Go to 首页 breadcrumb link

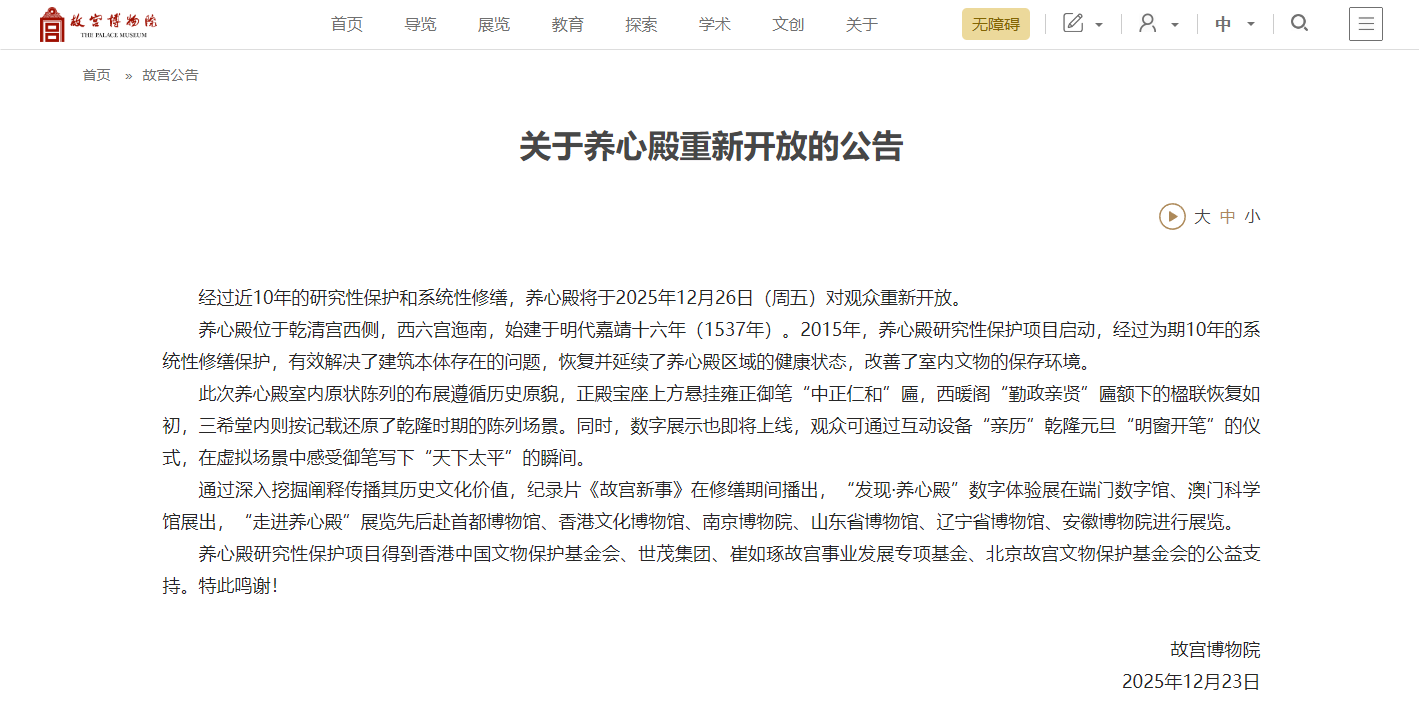click(x=97, y=75)
